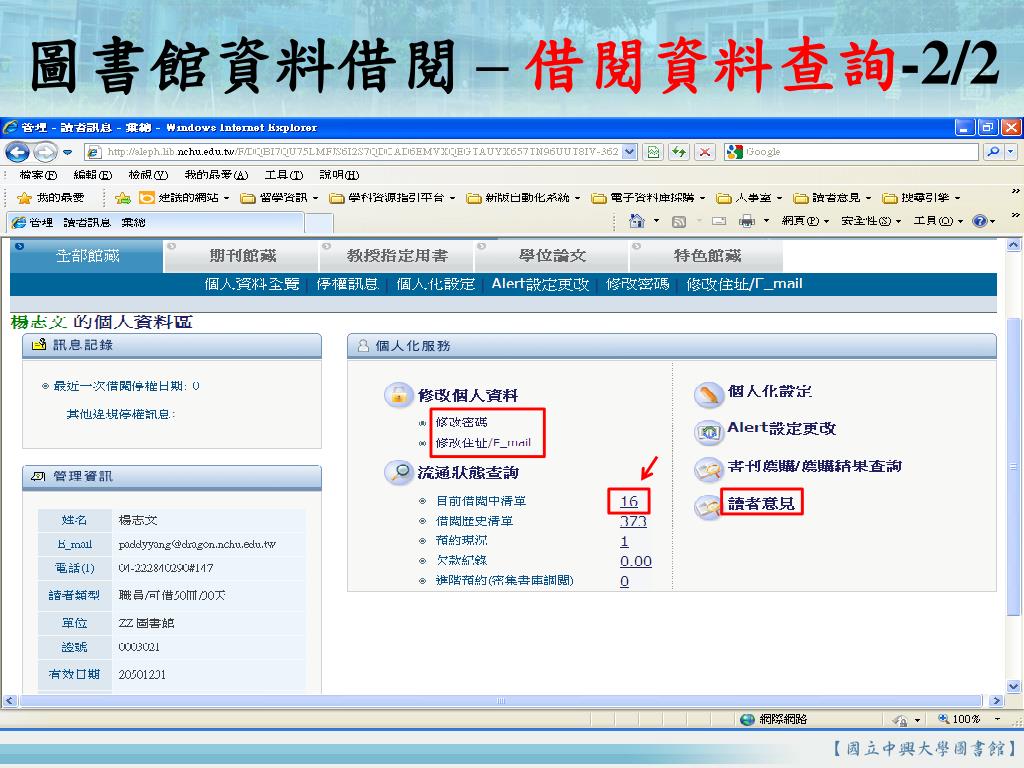The width and height of the screenshot is (1024, 768).
Task: Open the 工具(T) menu
Action: coord(284,175)
